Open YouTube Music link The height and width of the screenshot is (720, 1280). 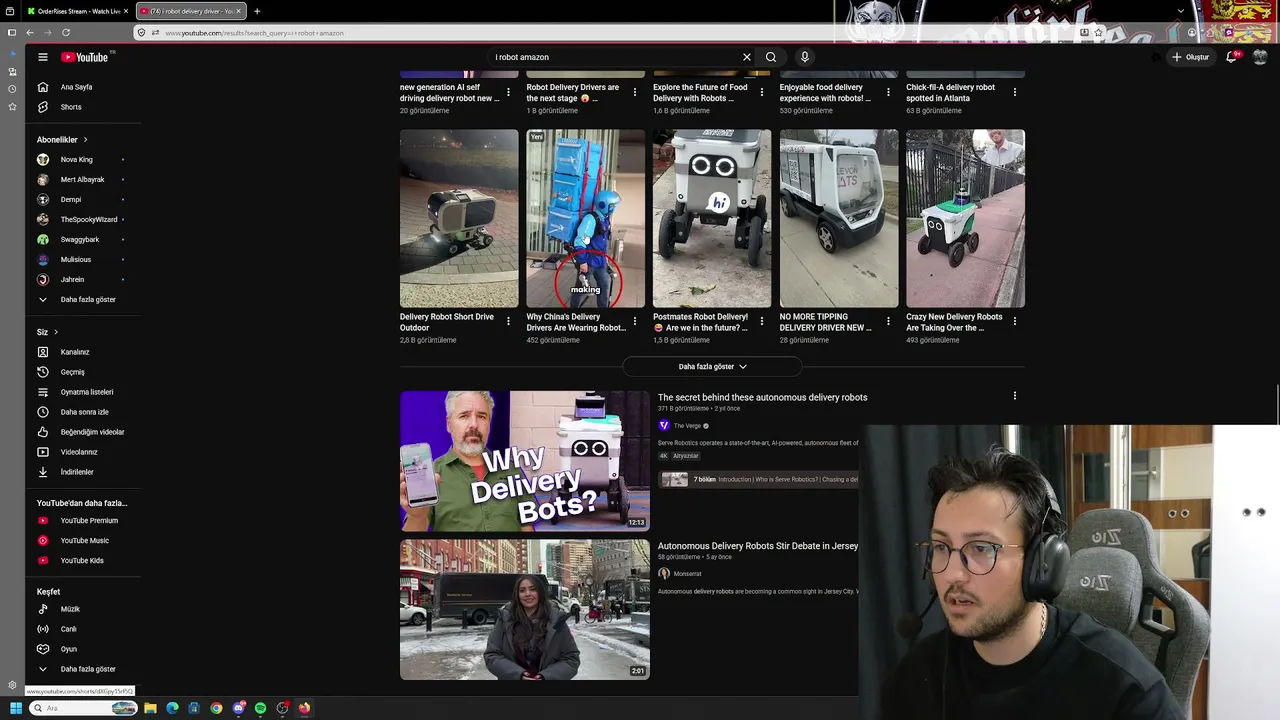click(82, 541)
